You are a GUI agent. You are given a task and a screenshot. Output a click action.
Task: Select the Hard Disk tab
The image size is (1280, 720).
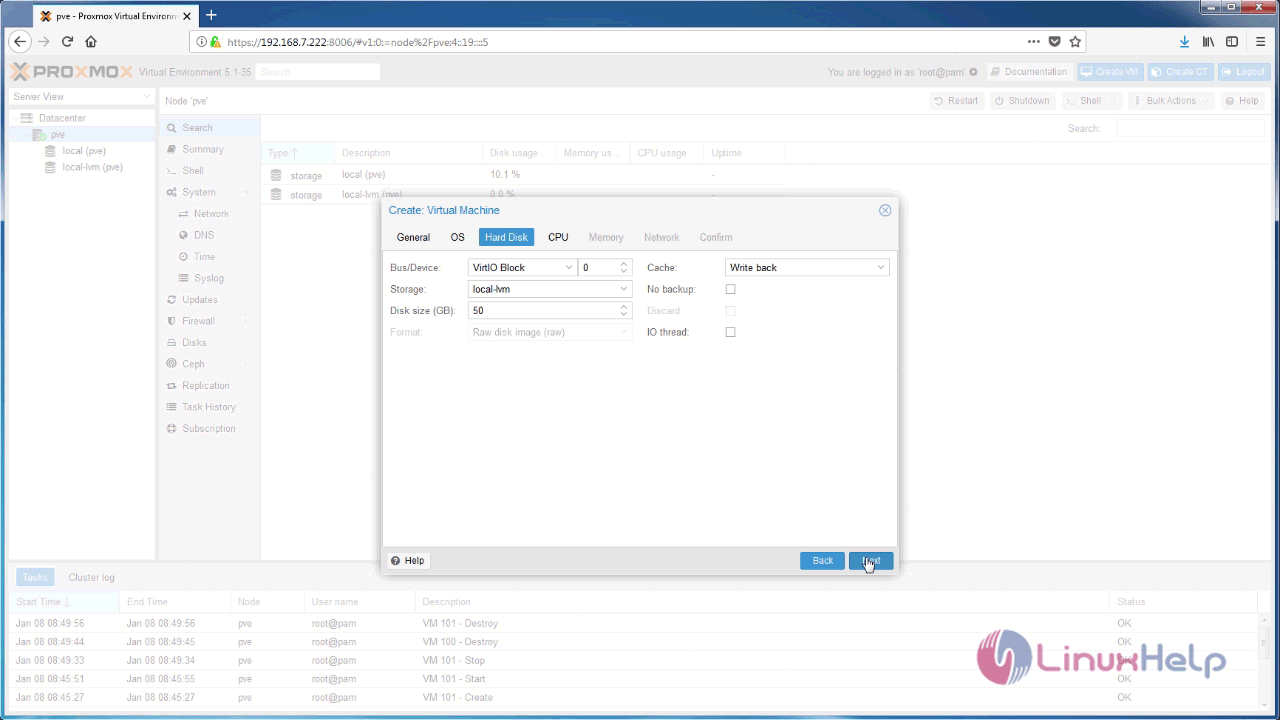(506, 237)
